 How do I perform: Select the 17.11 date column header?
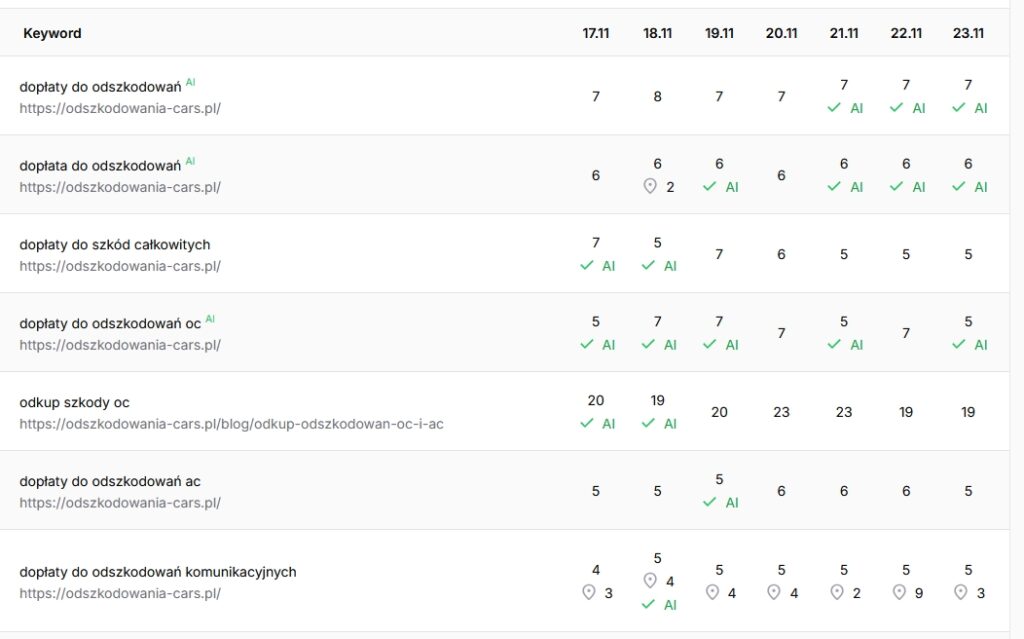(x=596, y=33)
